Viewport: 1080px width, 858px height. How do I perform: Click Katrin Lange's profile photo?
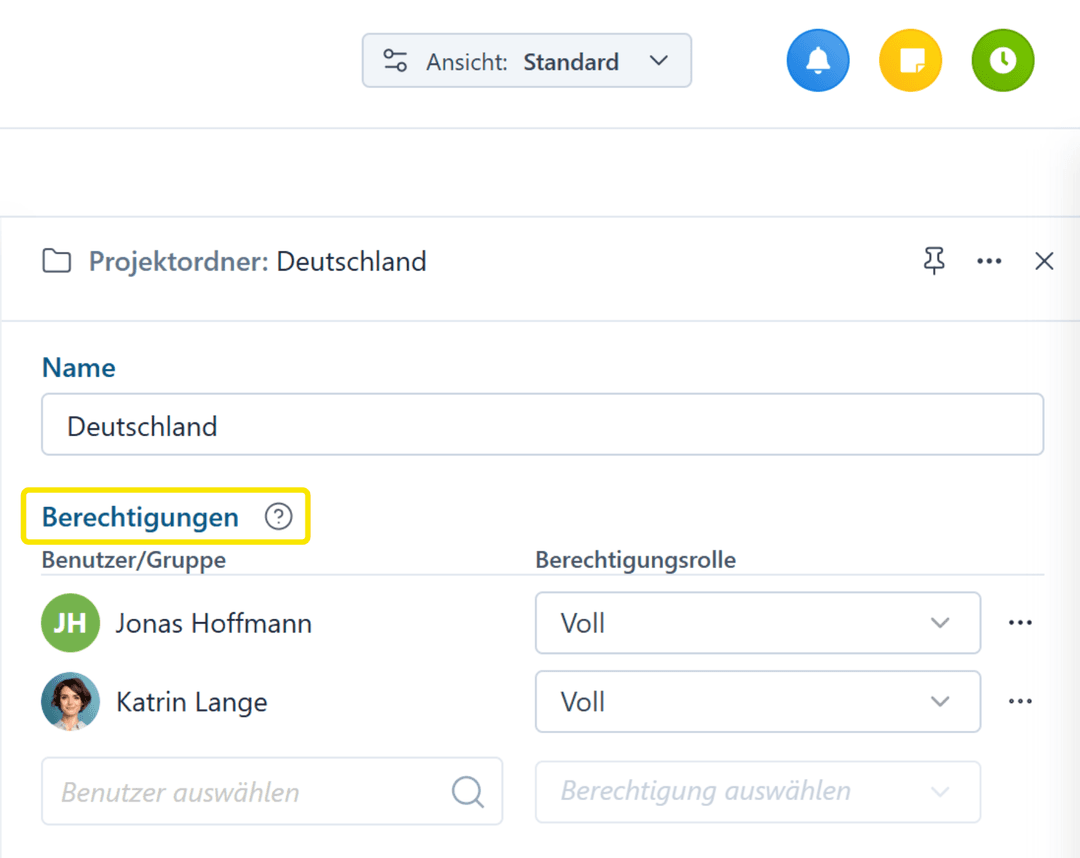point(70,702)
